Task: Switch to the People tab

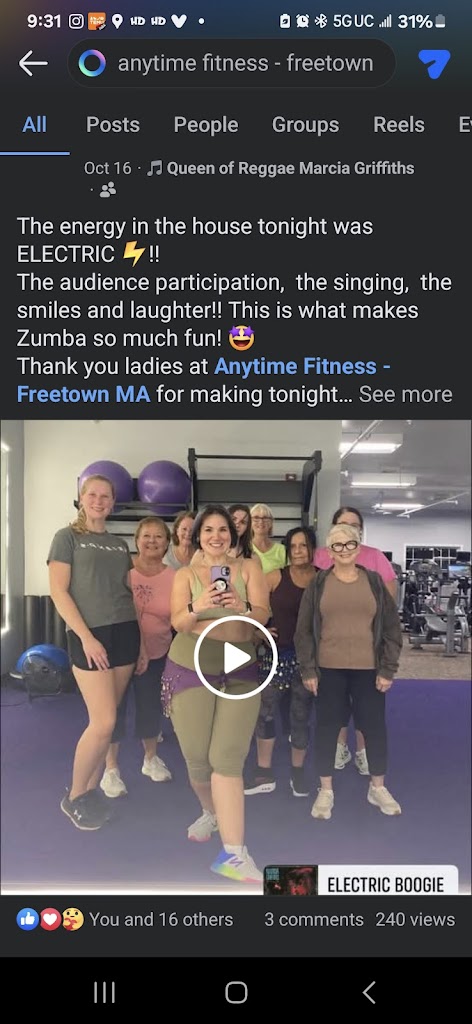Action: [x=206, y=125]
